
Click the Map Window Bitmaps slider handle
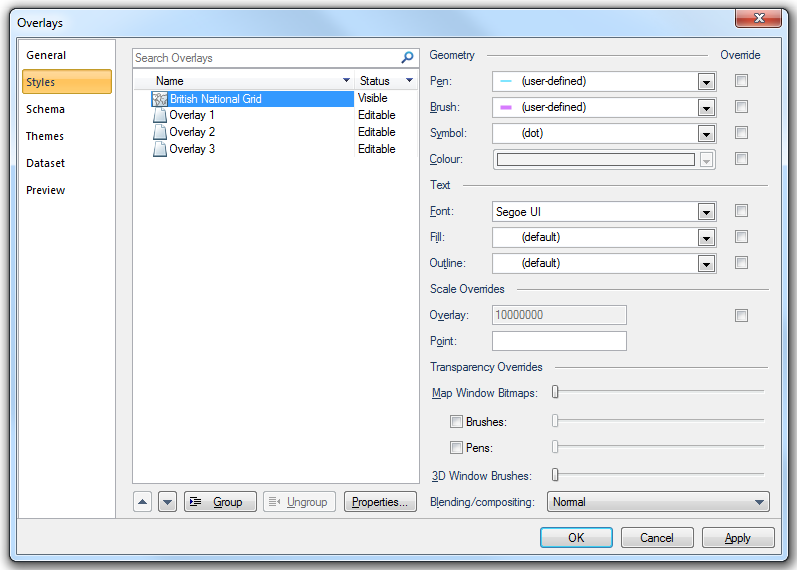click(555, 392)
